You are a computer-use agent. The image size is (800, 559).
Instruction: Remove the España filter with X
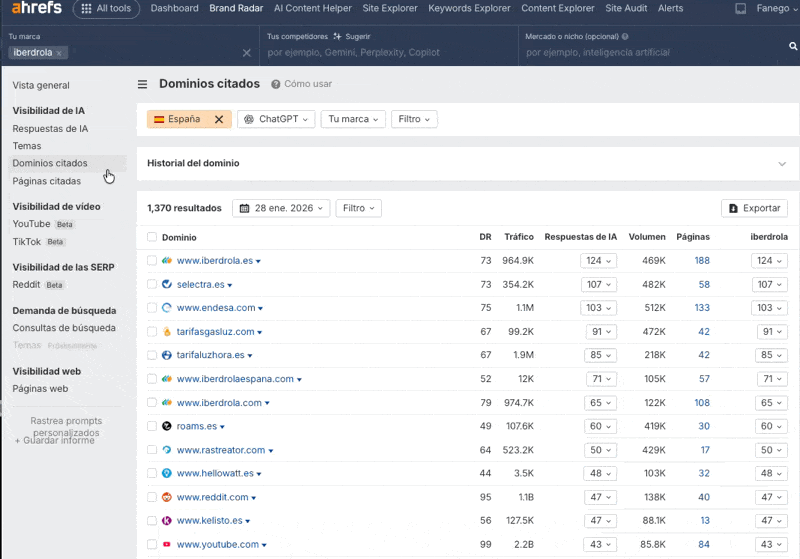click(219, 119)
